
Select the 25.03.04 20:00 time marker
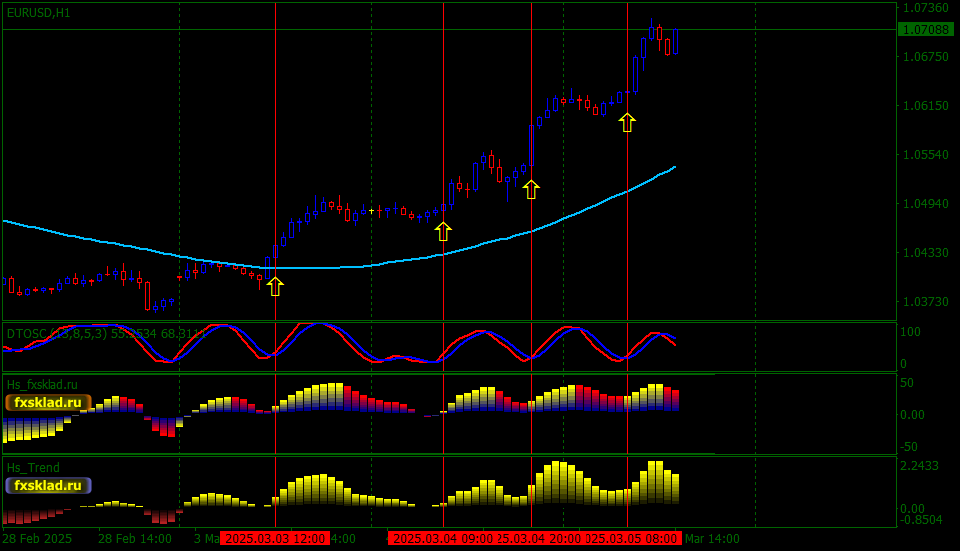[x=539, y=539]
